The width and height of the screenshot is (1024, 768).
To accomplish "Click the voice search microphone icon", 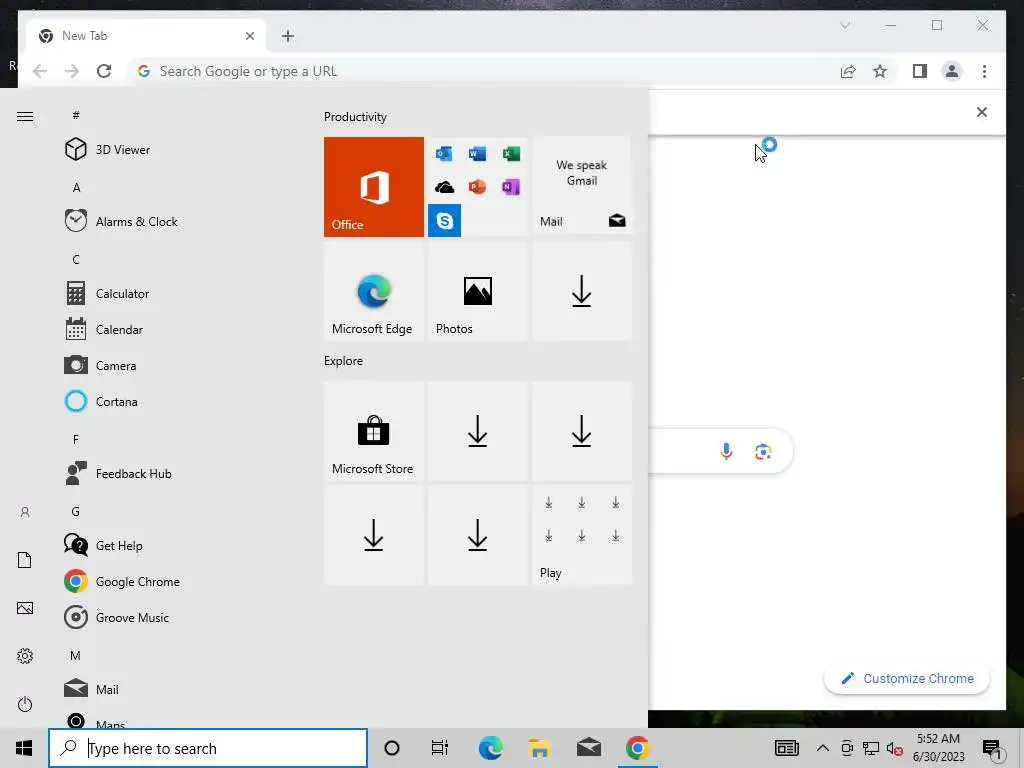I will coord(726,451).
